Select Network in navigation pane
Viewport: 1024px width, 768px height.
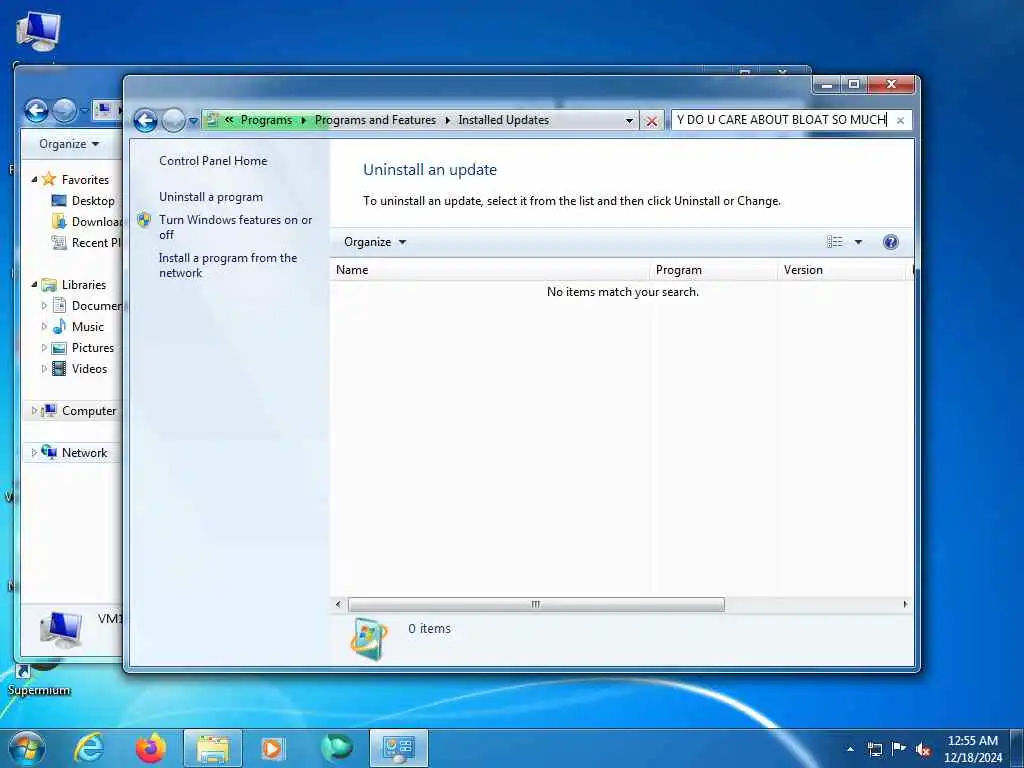[x=84, y=453]
